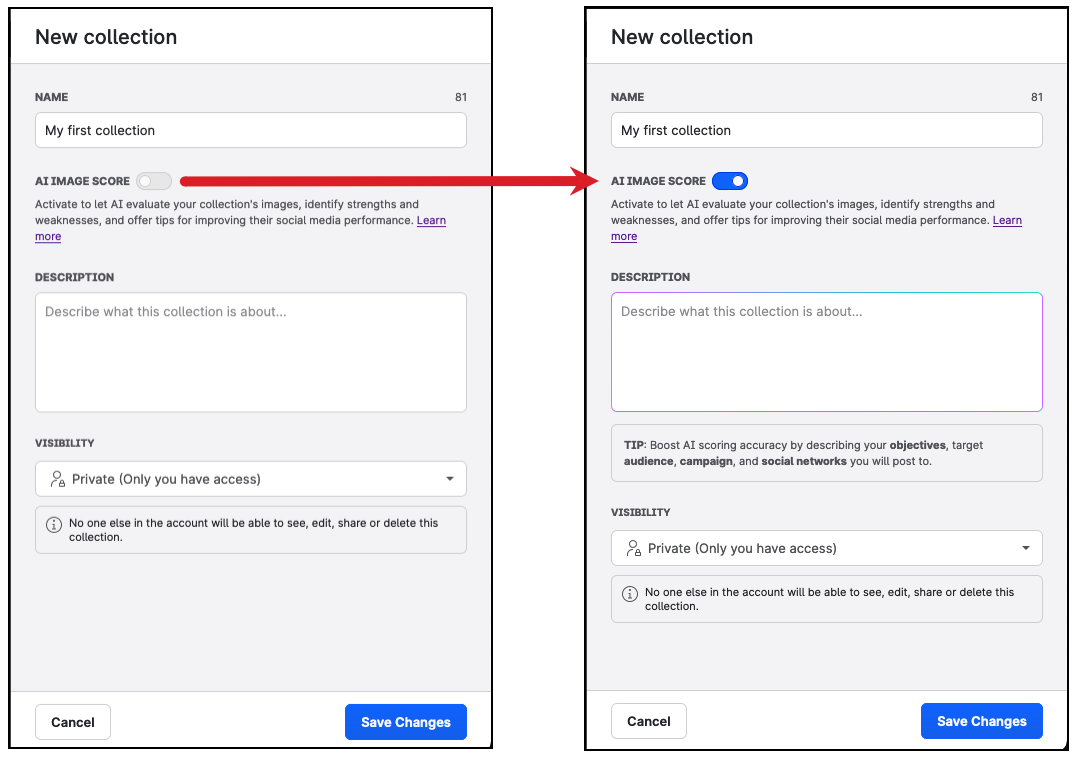
Task: Click the info icon in the right dialog's notice
Action: (630, 593)
